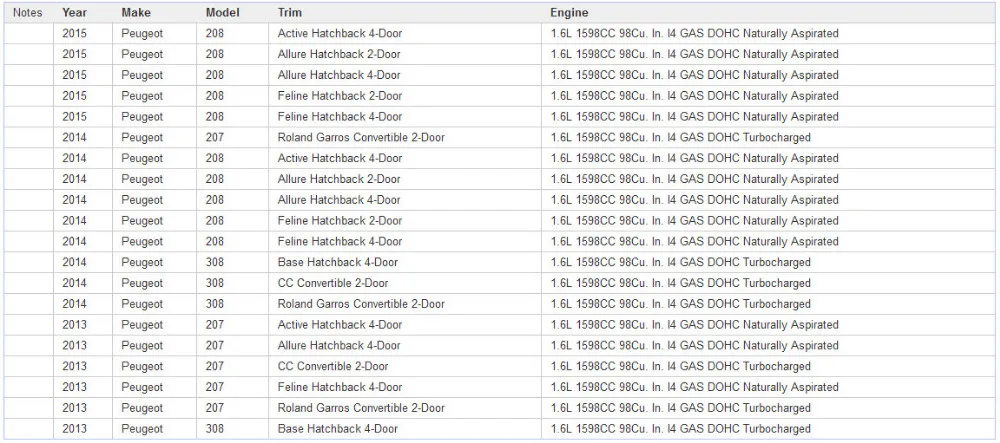Image resolution: width=1000 pixels, height=443 pixels.
Task: Select trim 'Active Hatchback 4-Door' for 2014 208
Action: tap(340, 158)
